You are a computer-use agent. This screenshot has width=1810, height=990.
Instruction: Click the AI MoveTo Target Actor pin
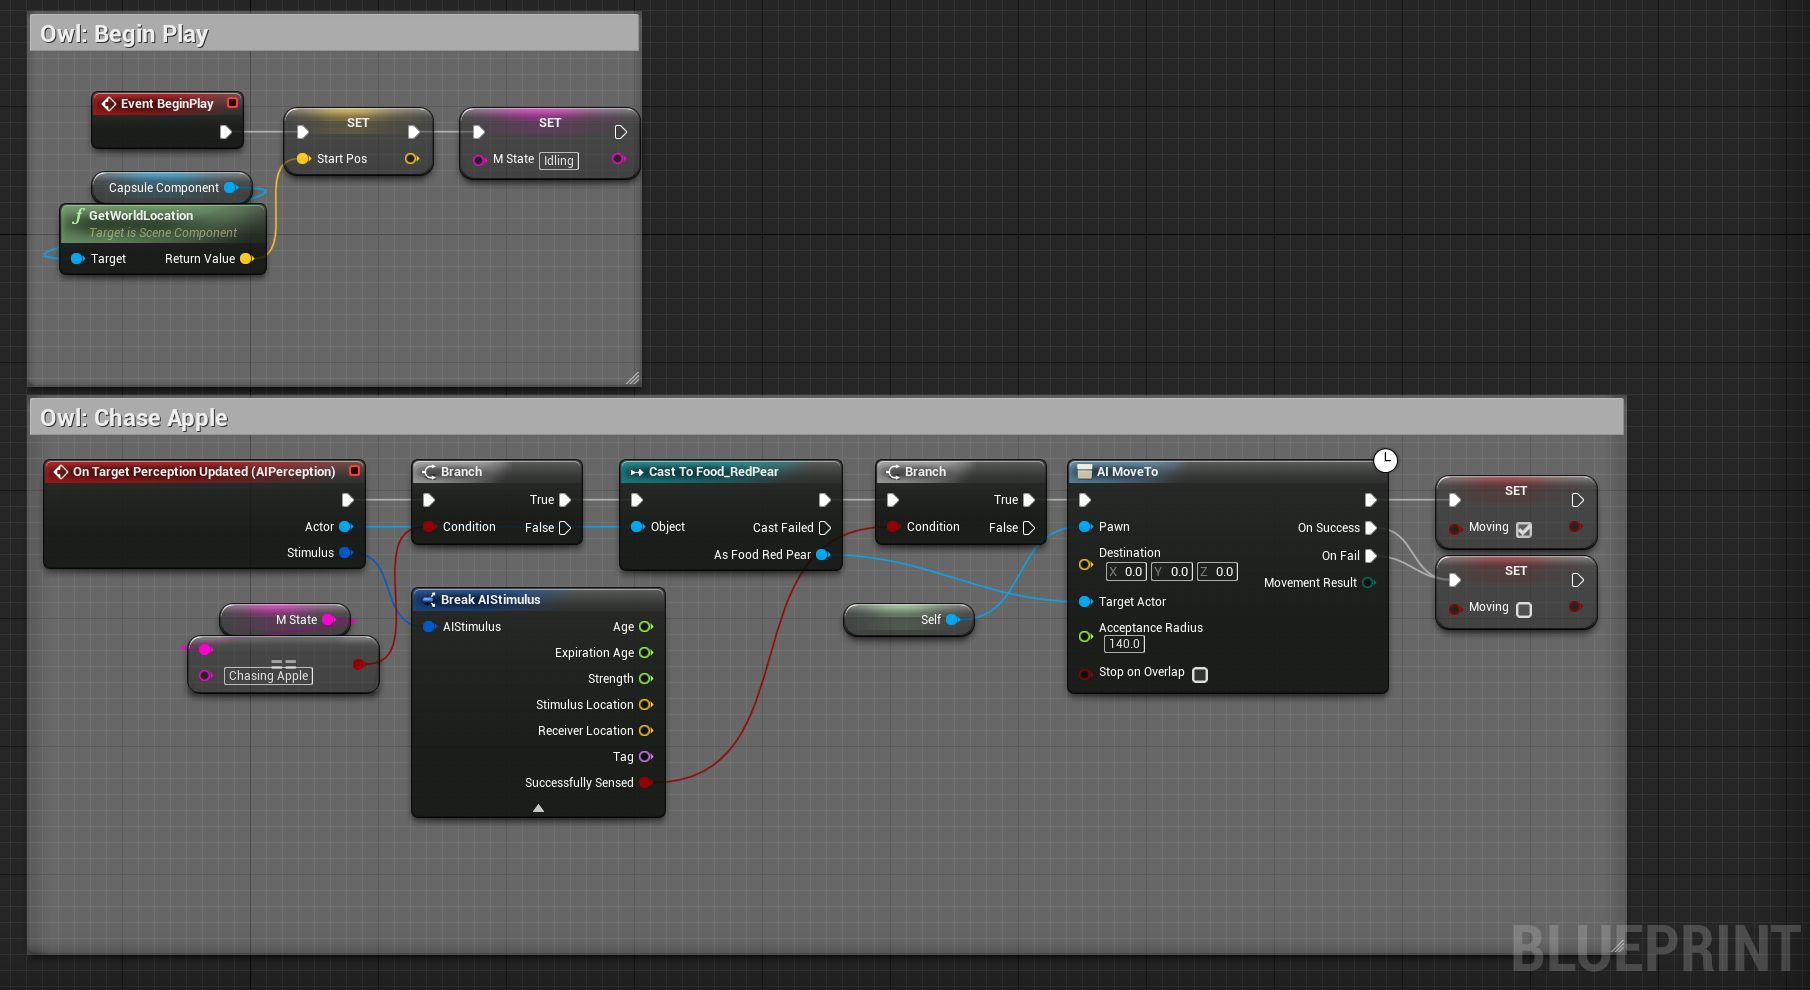1085,601
